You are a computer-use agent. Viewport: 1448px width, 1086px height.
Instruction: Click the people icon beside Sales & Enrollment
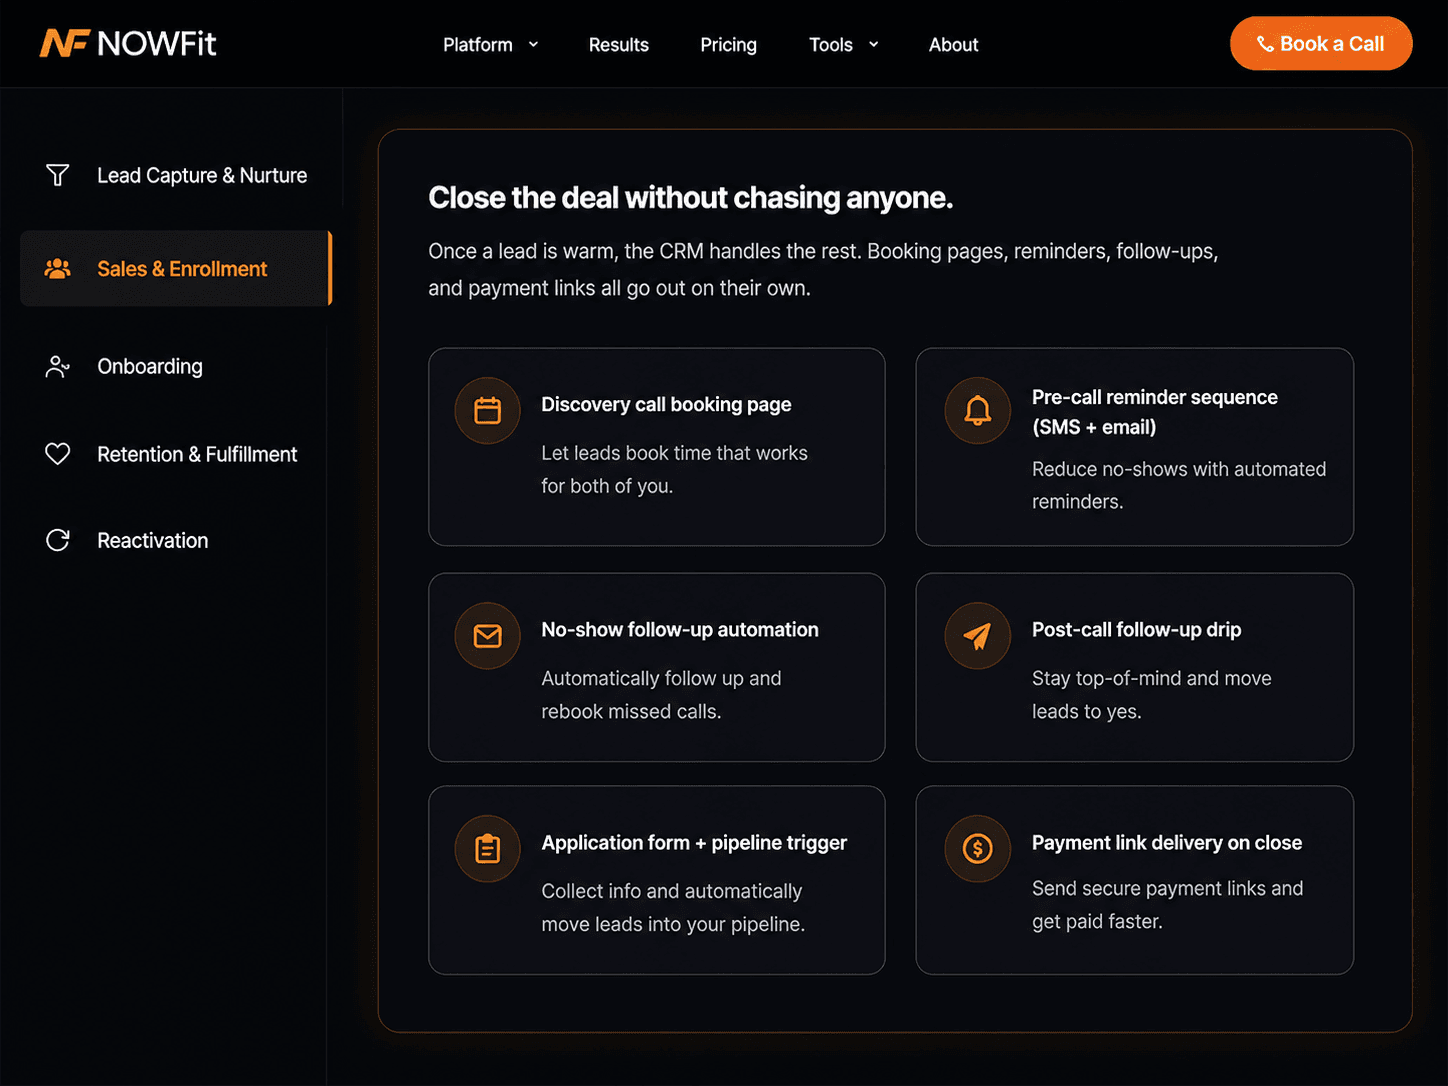coord(58,269)
